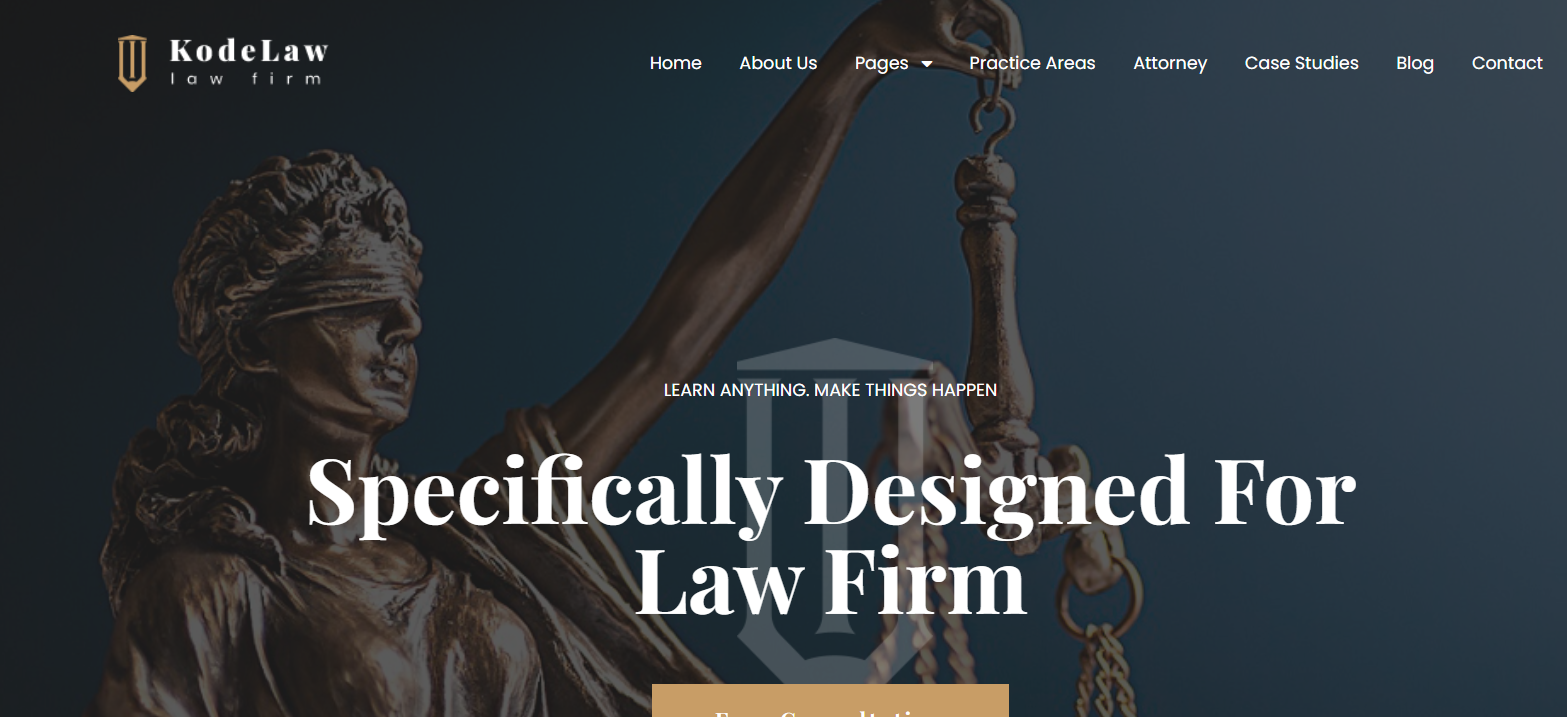Viewport: 1567px width, 717px height.
Task: View the Case Studies page
Action: [1301, 63]
